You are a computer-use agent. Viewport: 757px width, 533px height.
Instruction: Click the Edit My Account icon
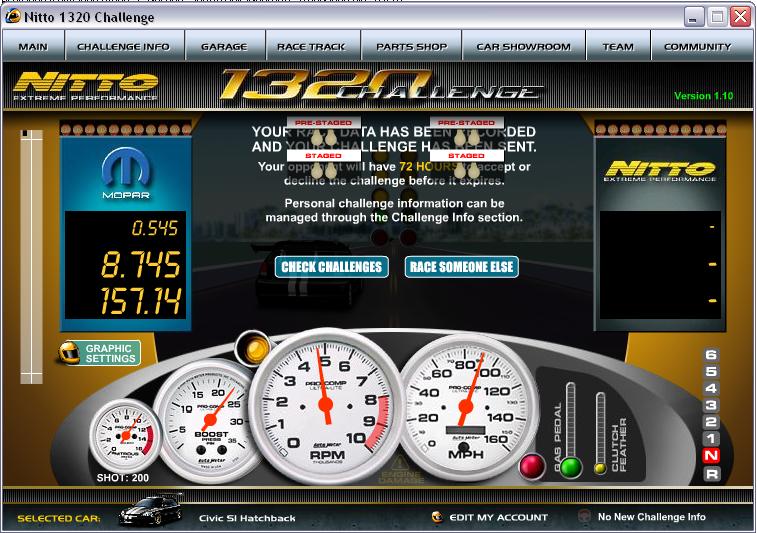pos(437,517)
